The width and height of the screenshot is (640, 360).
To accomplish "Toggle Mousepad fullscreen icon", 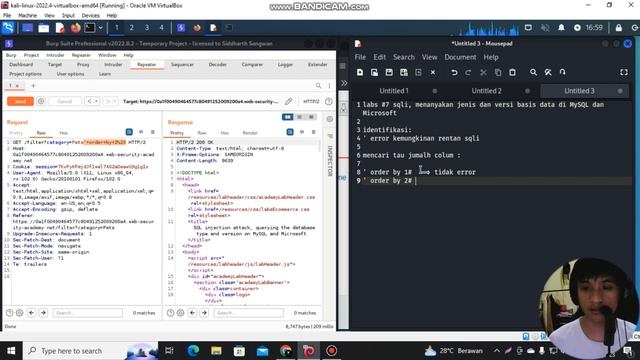I will point(624,72).
